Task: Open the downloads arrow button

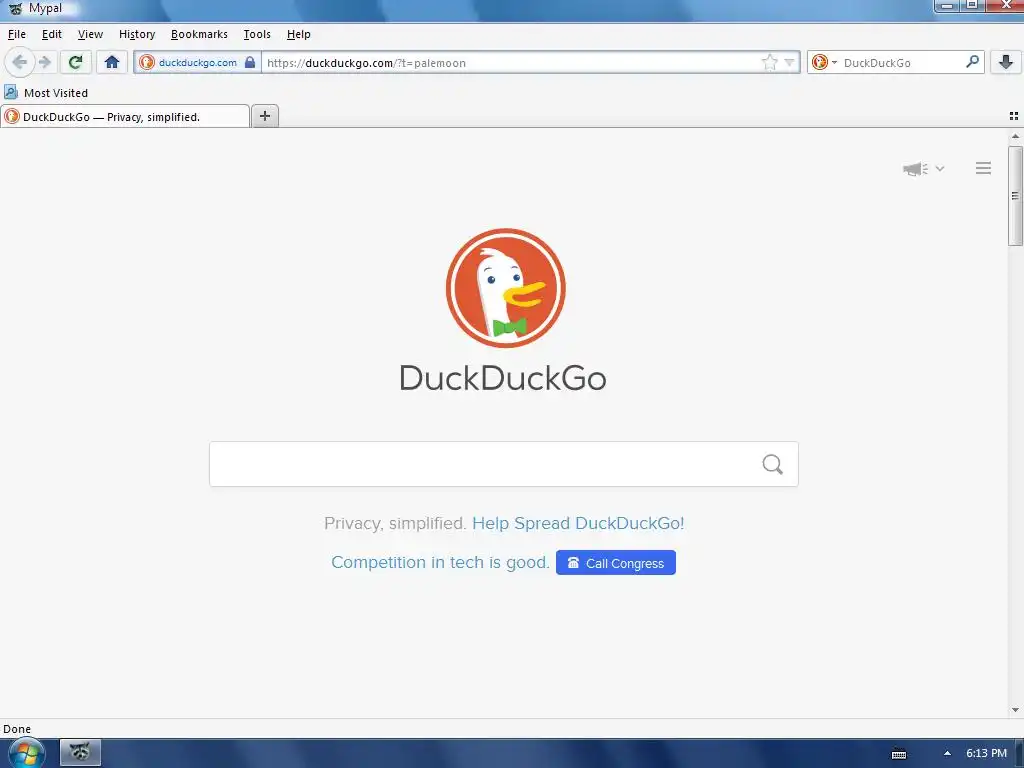Action: [1006, 63]
